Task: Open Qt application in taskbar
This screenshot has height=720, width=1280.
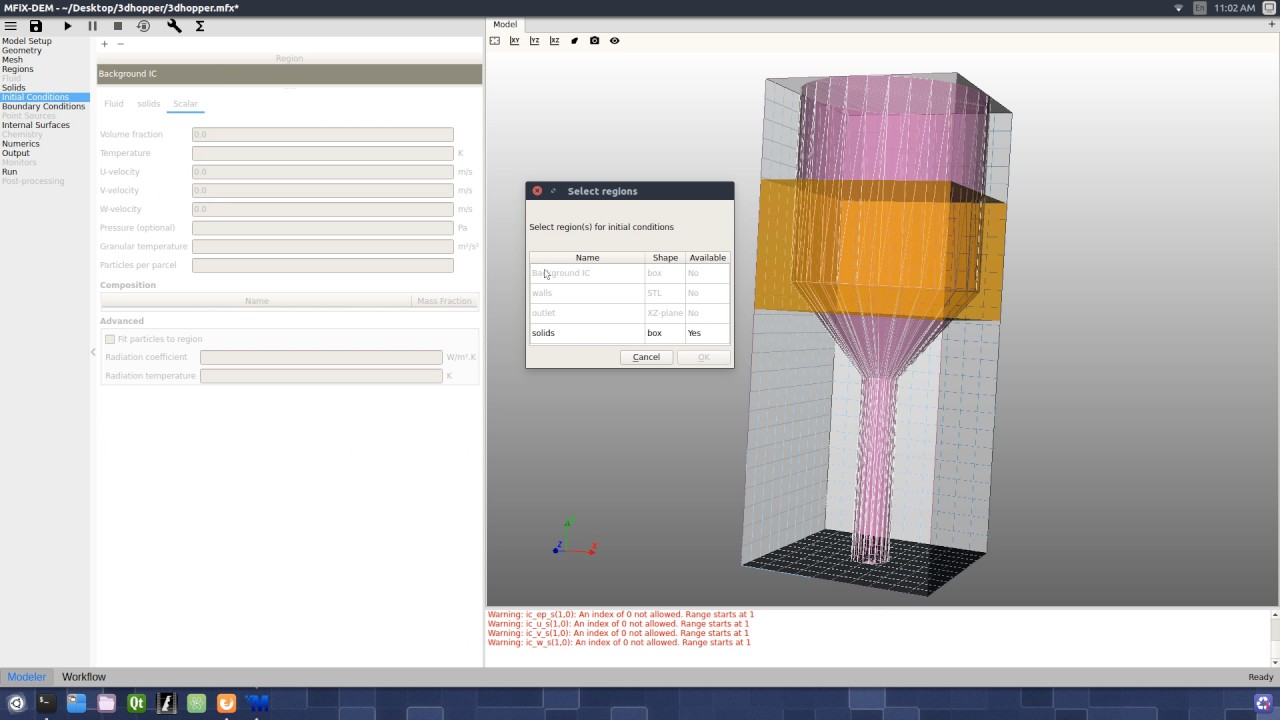Action: point(136,703)
